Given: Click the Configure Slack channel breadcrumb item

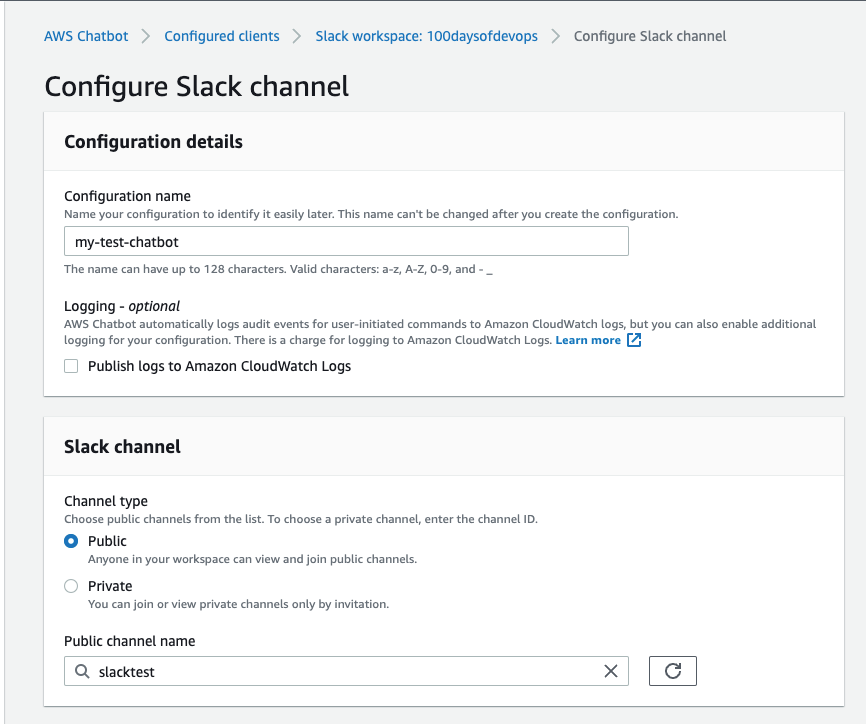Looking at the screenshot, I should coord(650,36).
